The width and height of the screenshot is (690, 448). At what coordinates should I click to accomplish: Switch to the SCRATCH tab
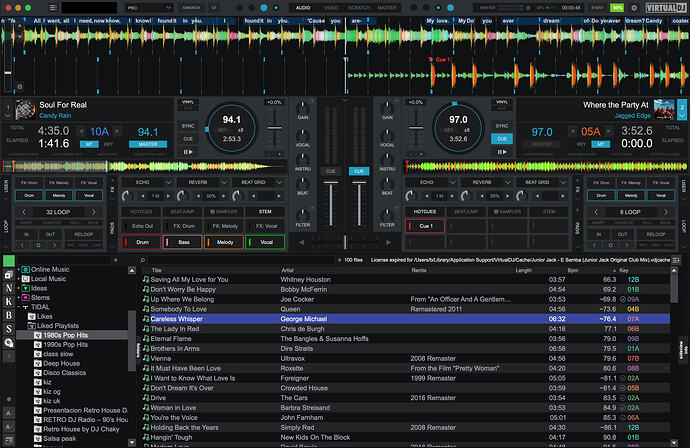(359, 7)
